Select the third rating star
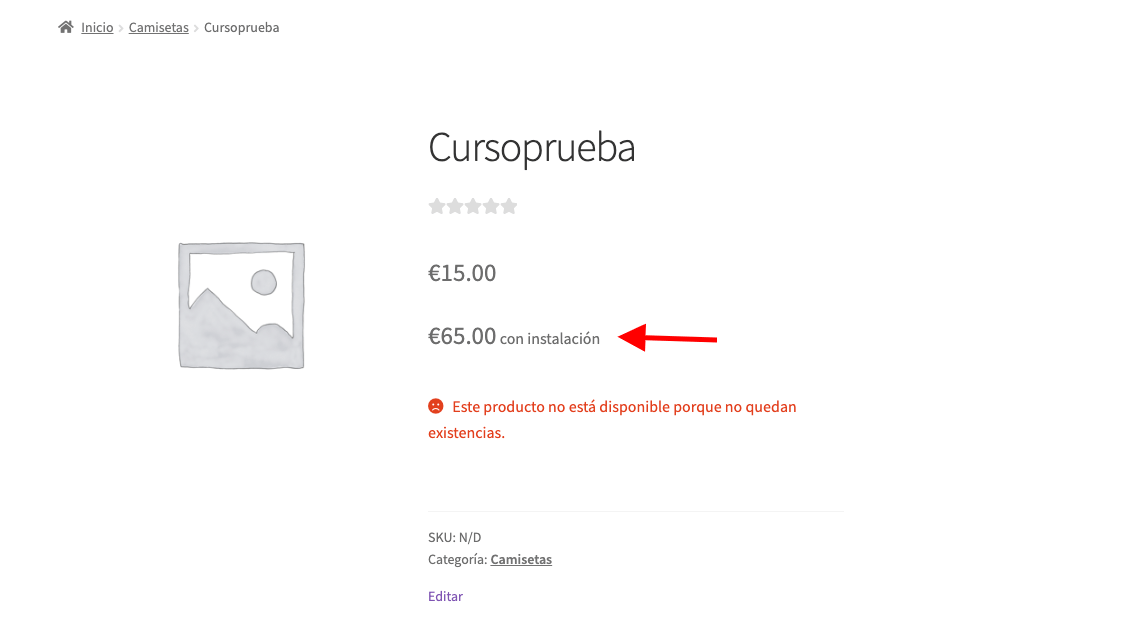The width and height of the screenshot is (1122, 625). (x=472, y=206)
